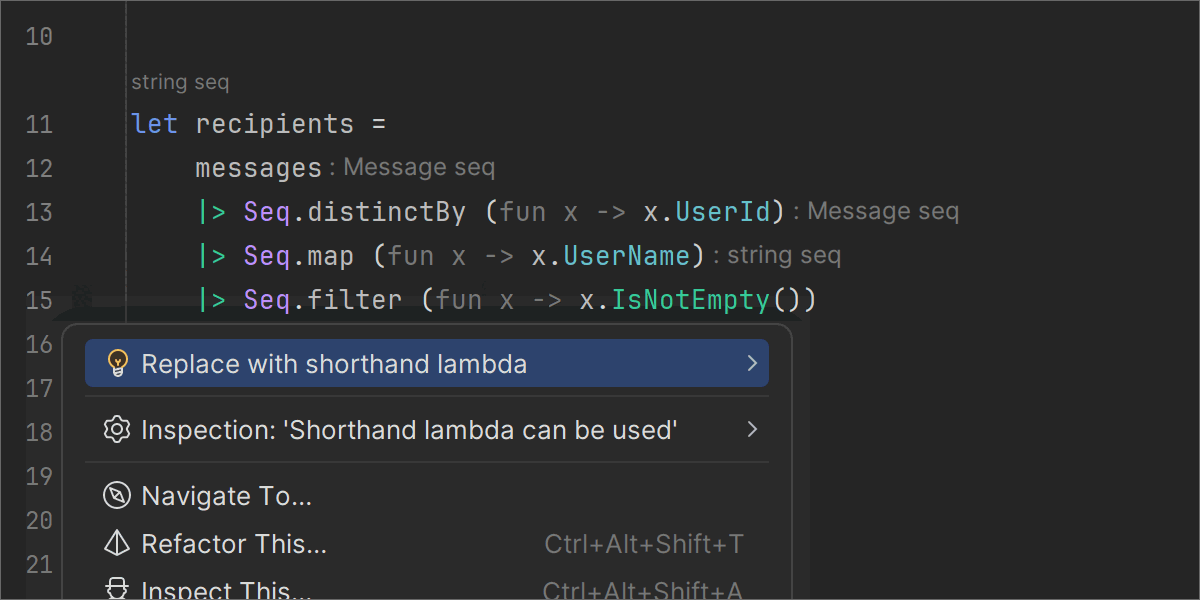Choose Refactor This... menu item
1200x600 pixels.
tap(234, 544)
